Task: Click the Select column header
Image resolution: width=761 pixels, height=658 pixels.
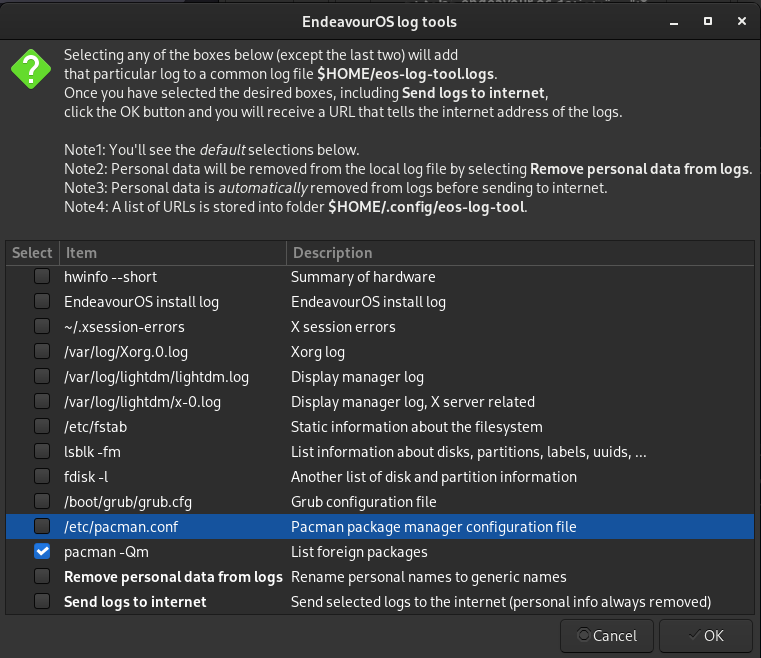Action: 32,253
